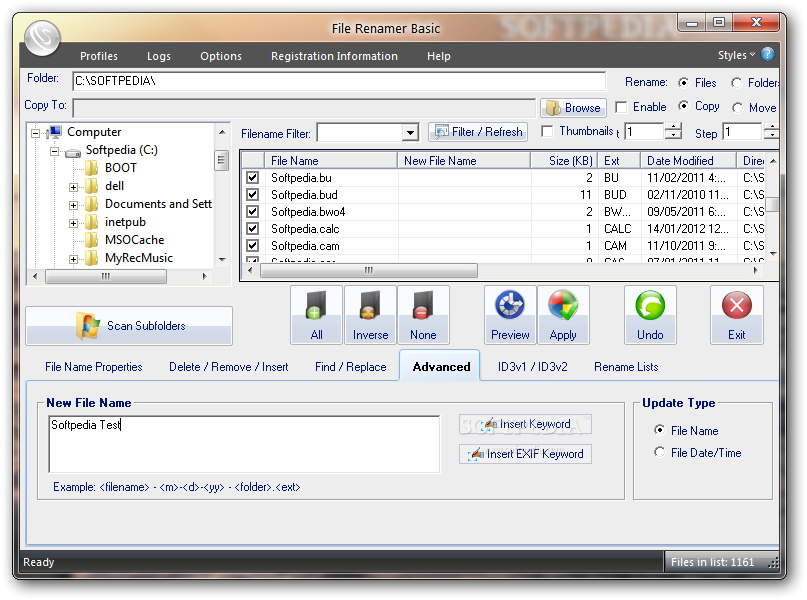This screenshot has width=807, height=600.
Task: Click the New File Name text box
Action: click(244, 444)
